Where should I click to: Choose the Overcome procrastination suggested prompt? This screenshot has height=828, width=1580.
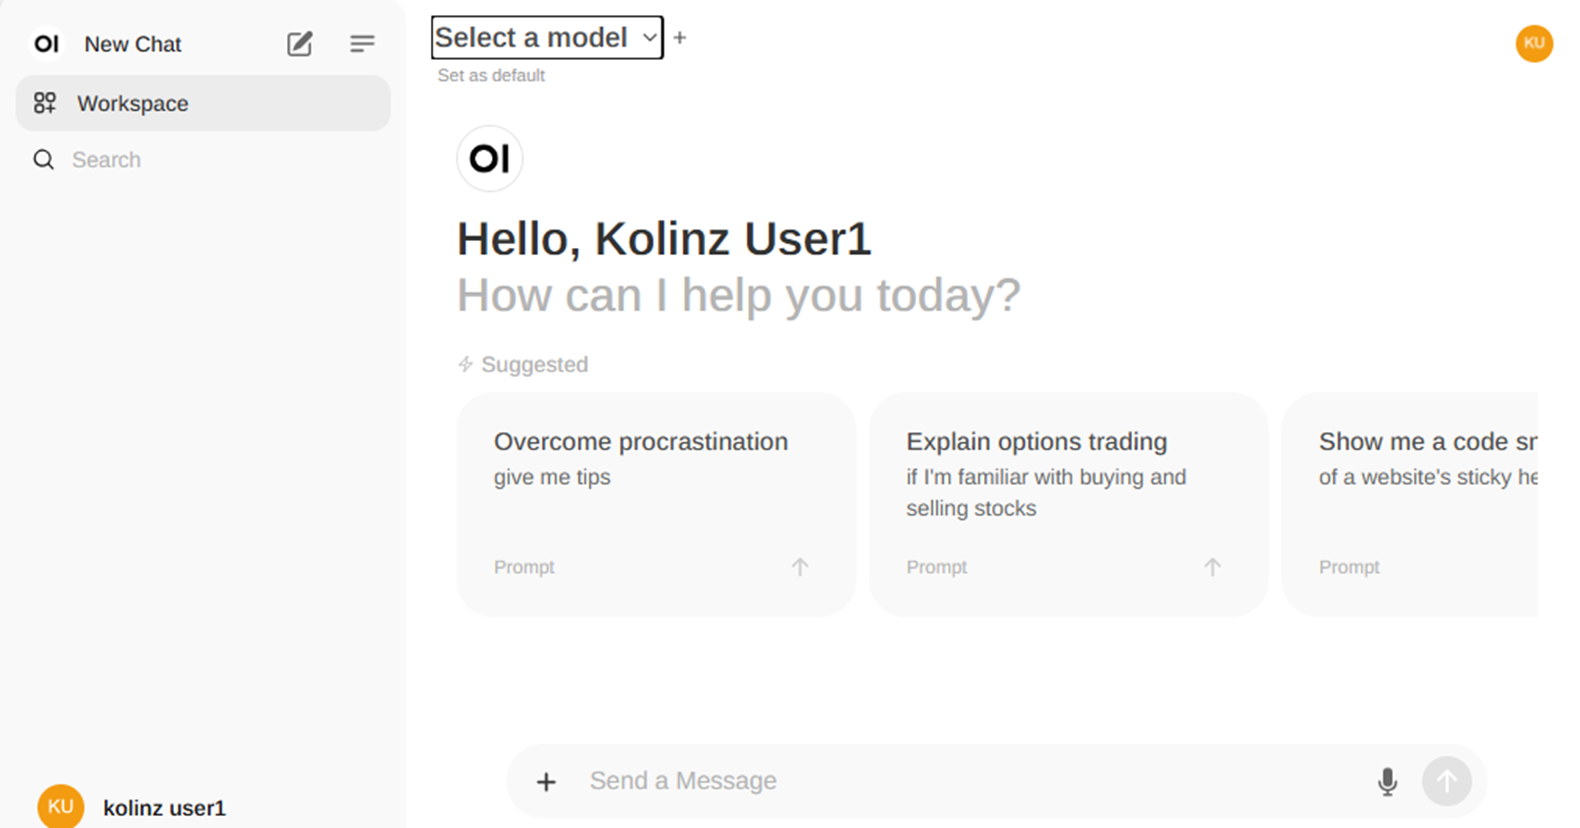656,504
